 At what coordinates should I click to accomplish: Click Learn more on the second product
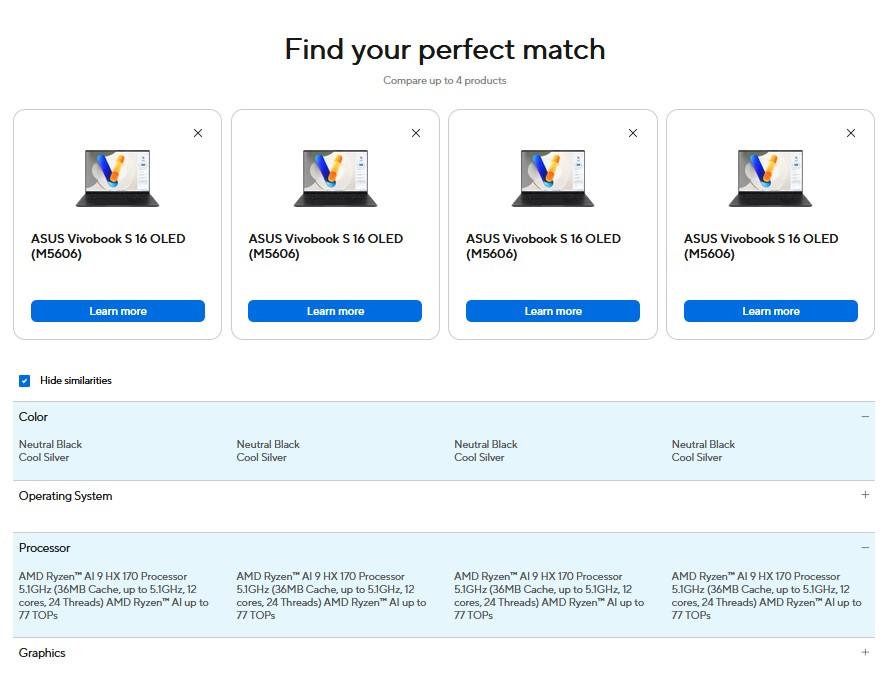[x=335, y=311]
